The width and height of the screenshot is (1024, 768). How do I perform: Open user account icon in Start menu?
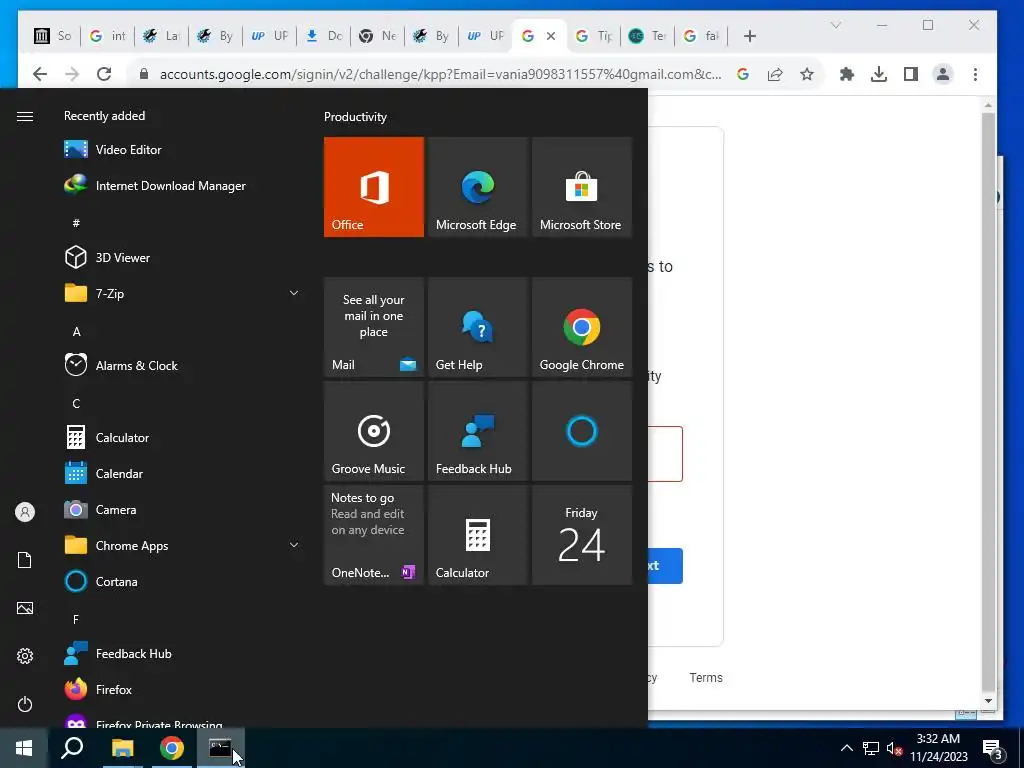[x=25, y=512]
